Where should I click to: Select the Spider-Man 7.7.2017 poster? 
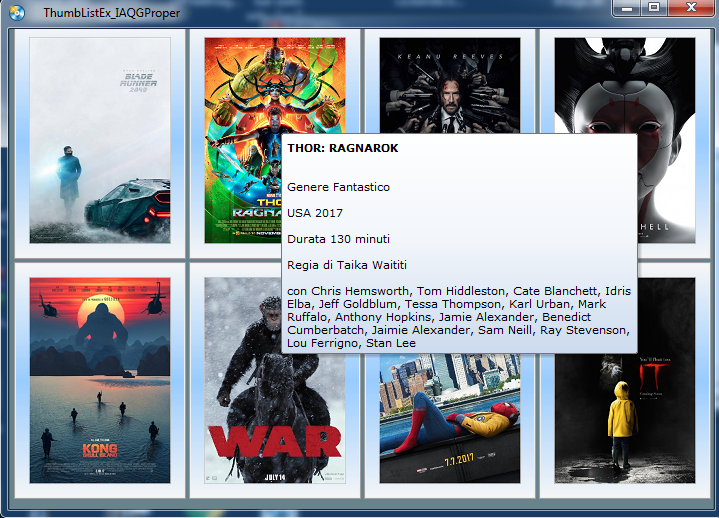(x=450, y=418)
